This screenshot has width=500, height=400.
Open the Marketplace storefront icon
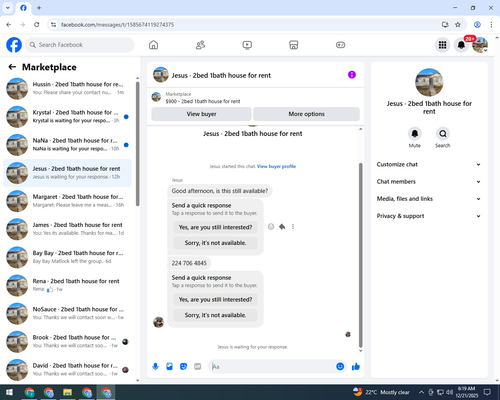(294, 45)
